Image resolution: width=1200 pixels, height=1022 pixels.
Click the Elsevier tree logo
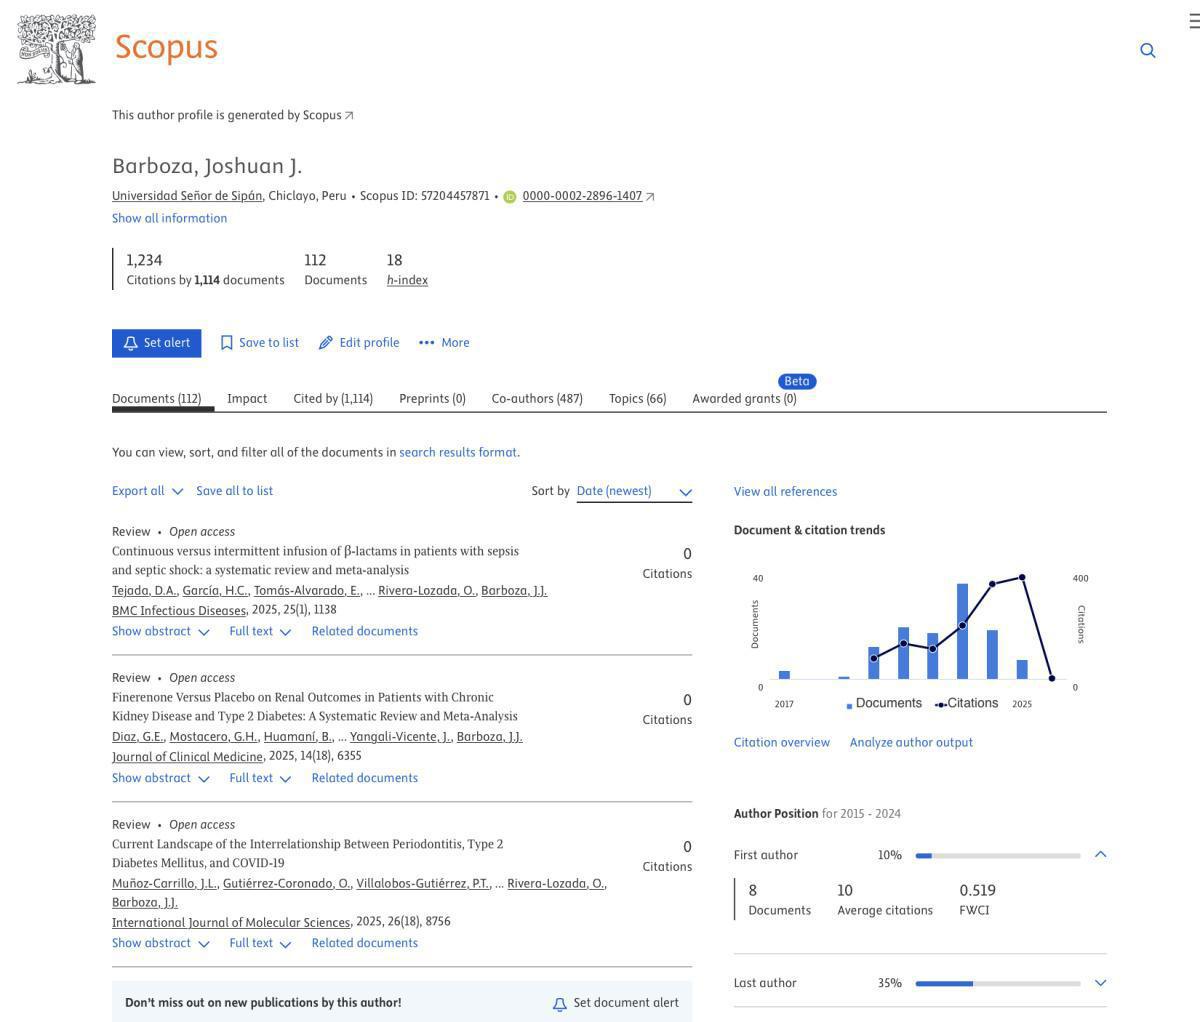pos(57,49)
